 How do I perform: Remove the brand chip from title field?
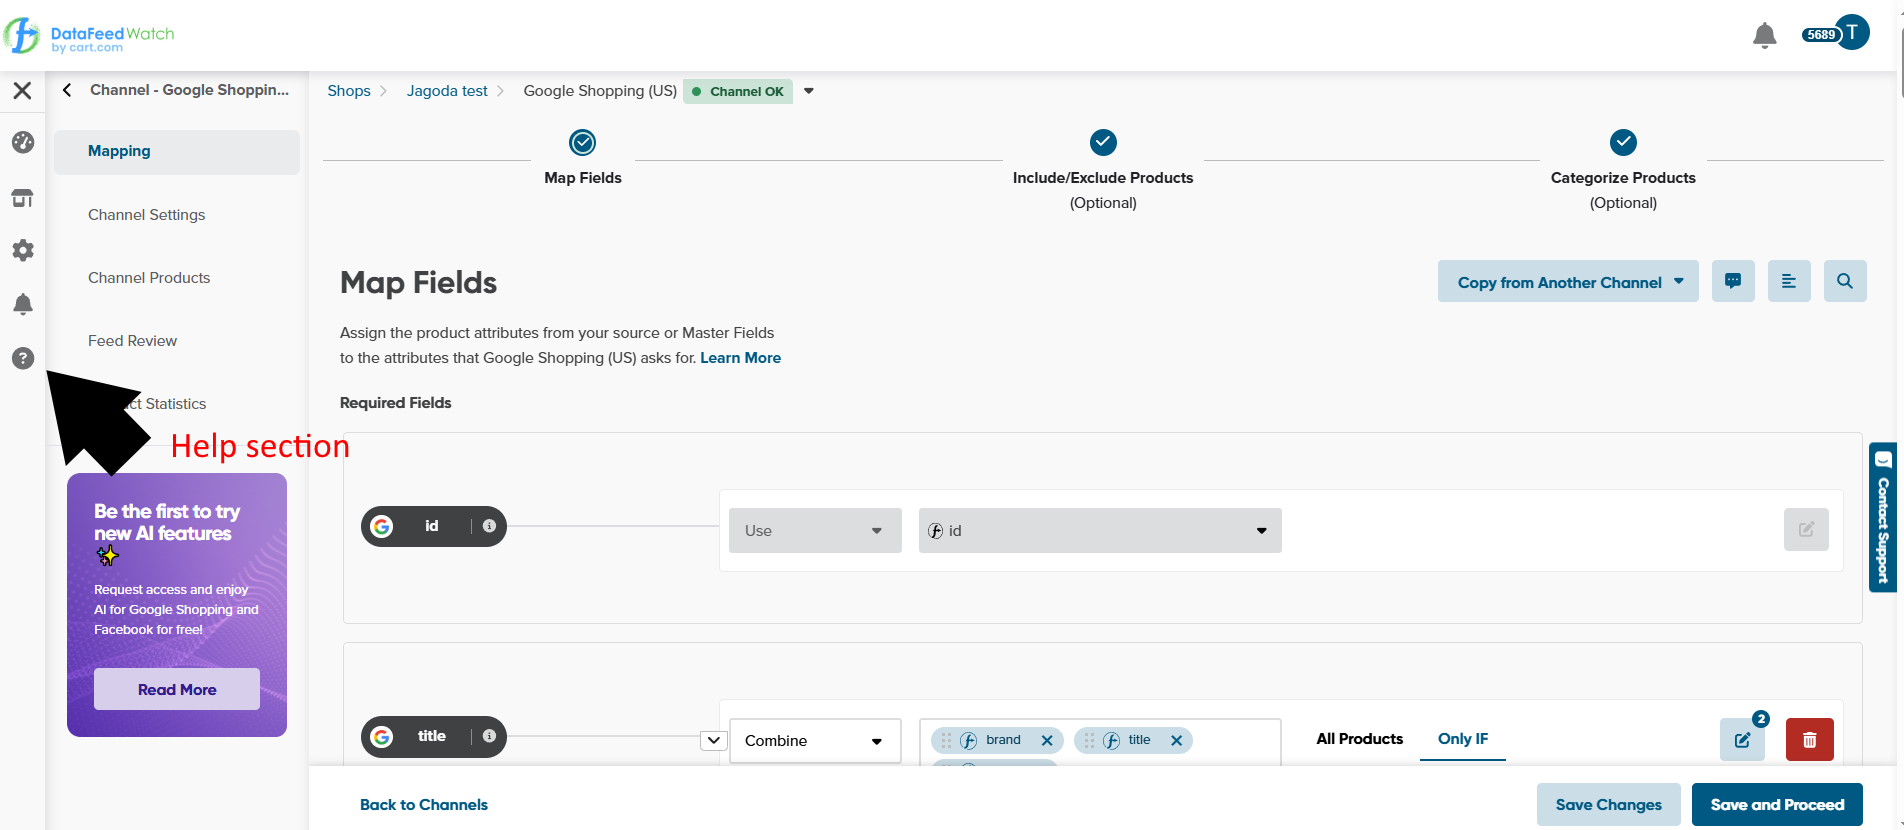click(1047, 741)
